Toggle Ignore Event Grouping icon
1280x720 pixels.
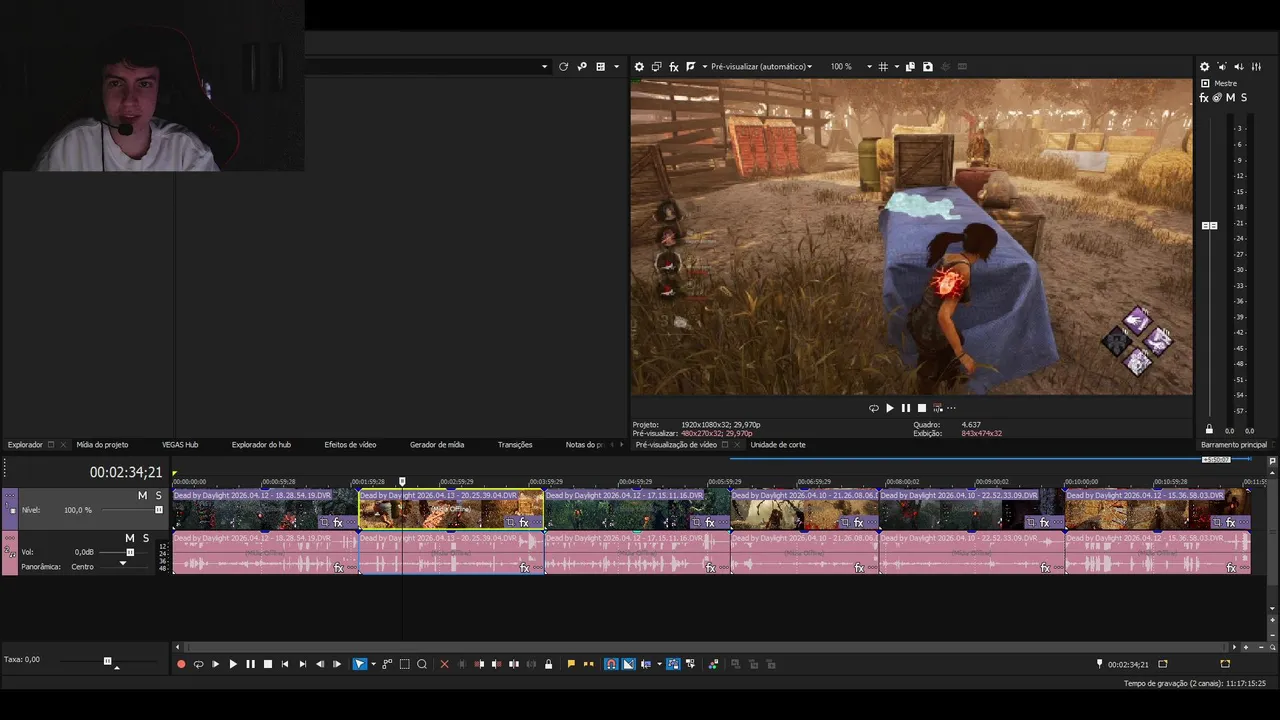click(690, 664)
